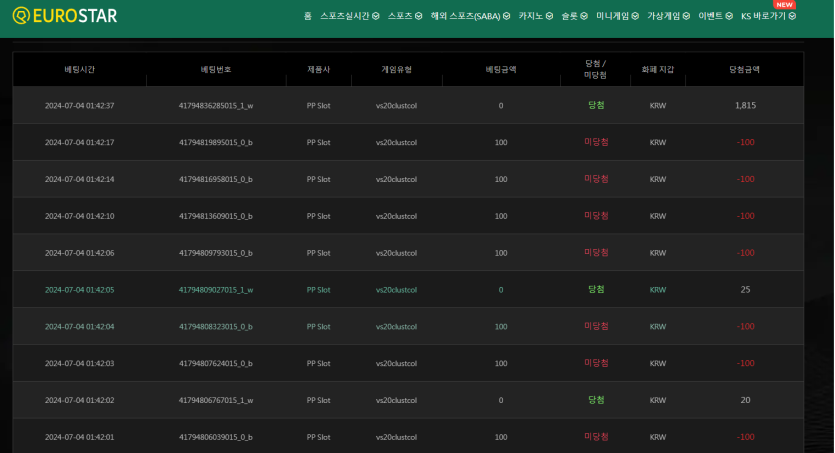Select bet number 41794806767015_1_w
Screen dimensions: 835x453
216,400
